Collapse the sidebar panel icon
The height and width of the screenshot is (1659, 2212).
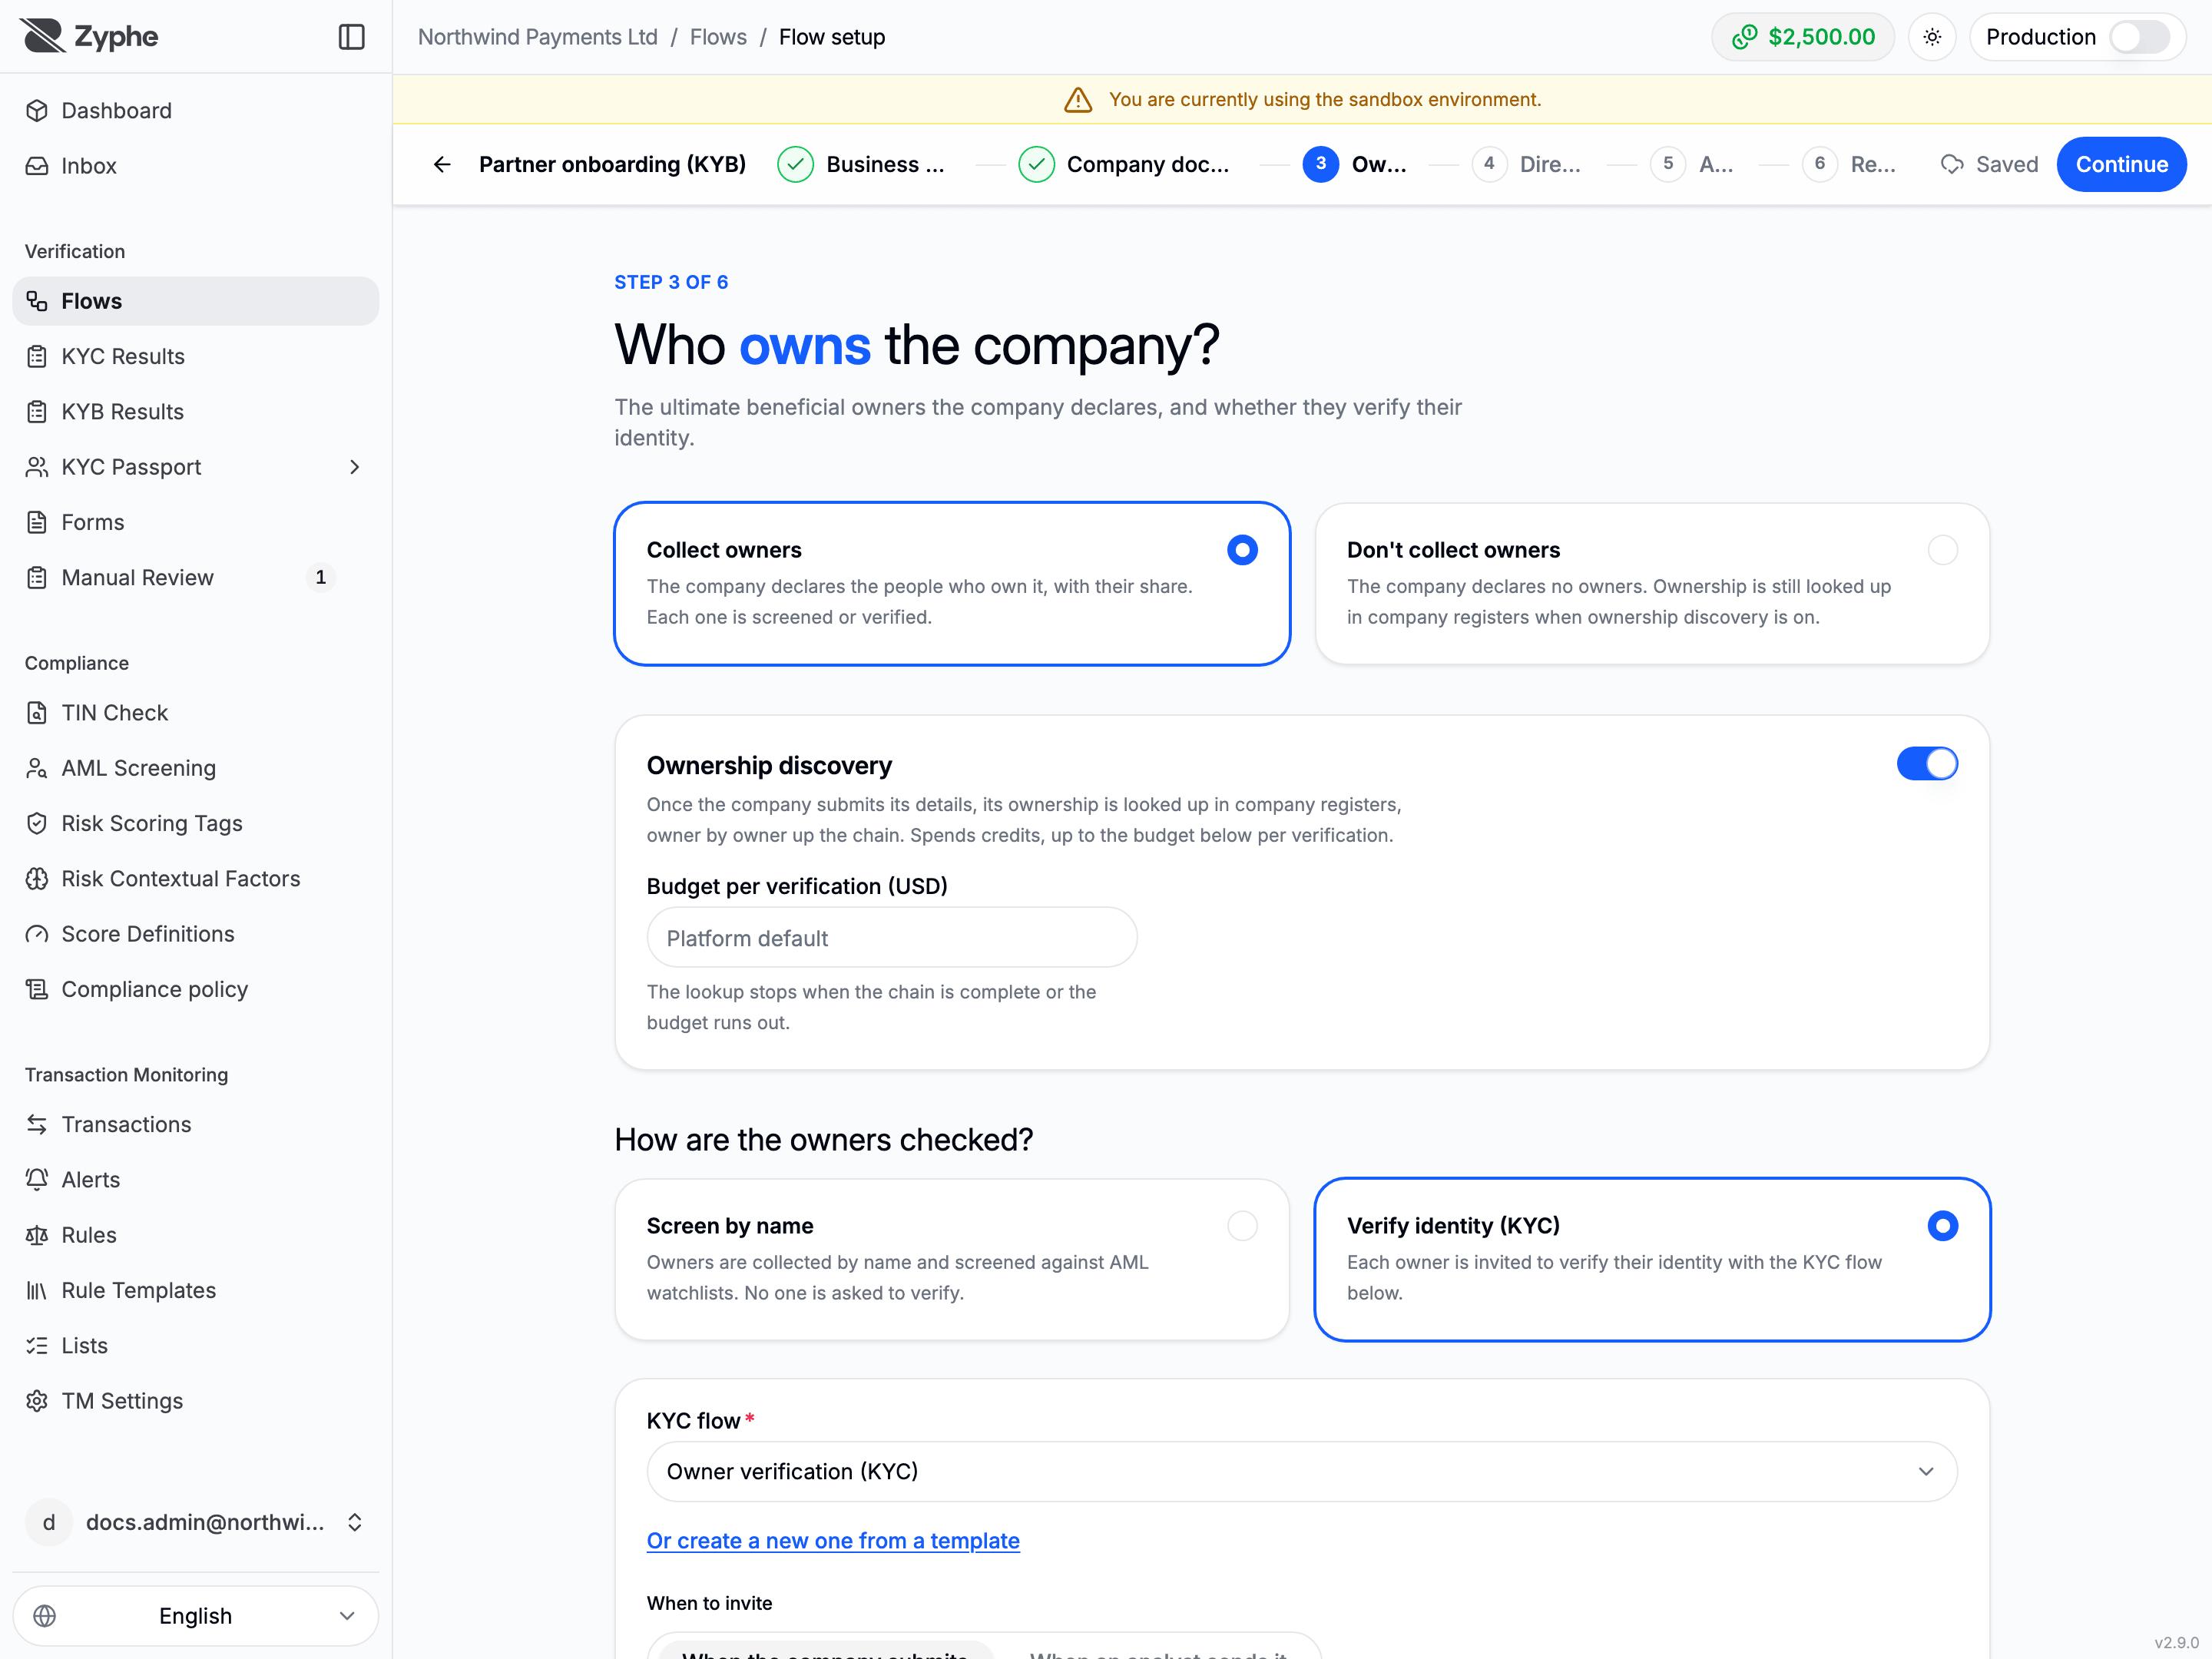tap(351, 37)
